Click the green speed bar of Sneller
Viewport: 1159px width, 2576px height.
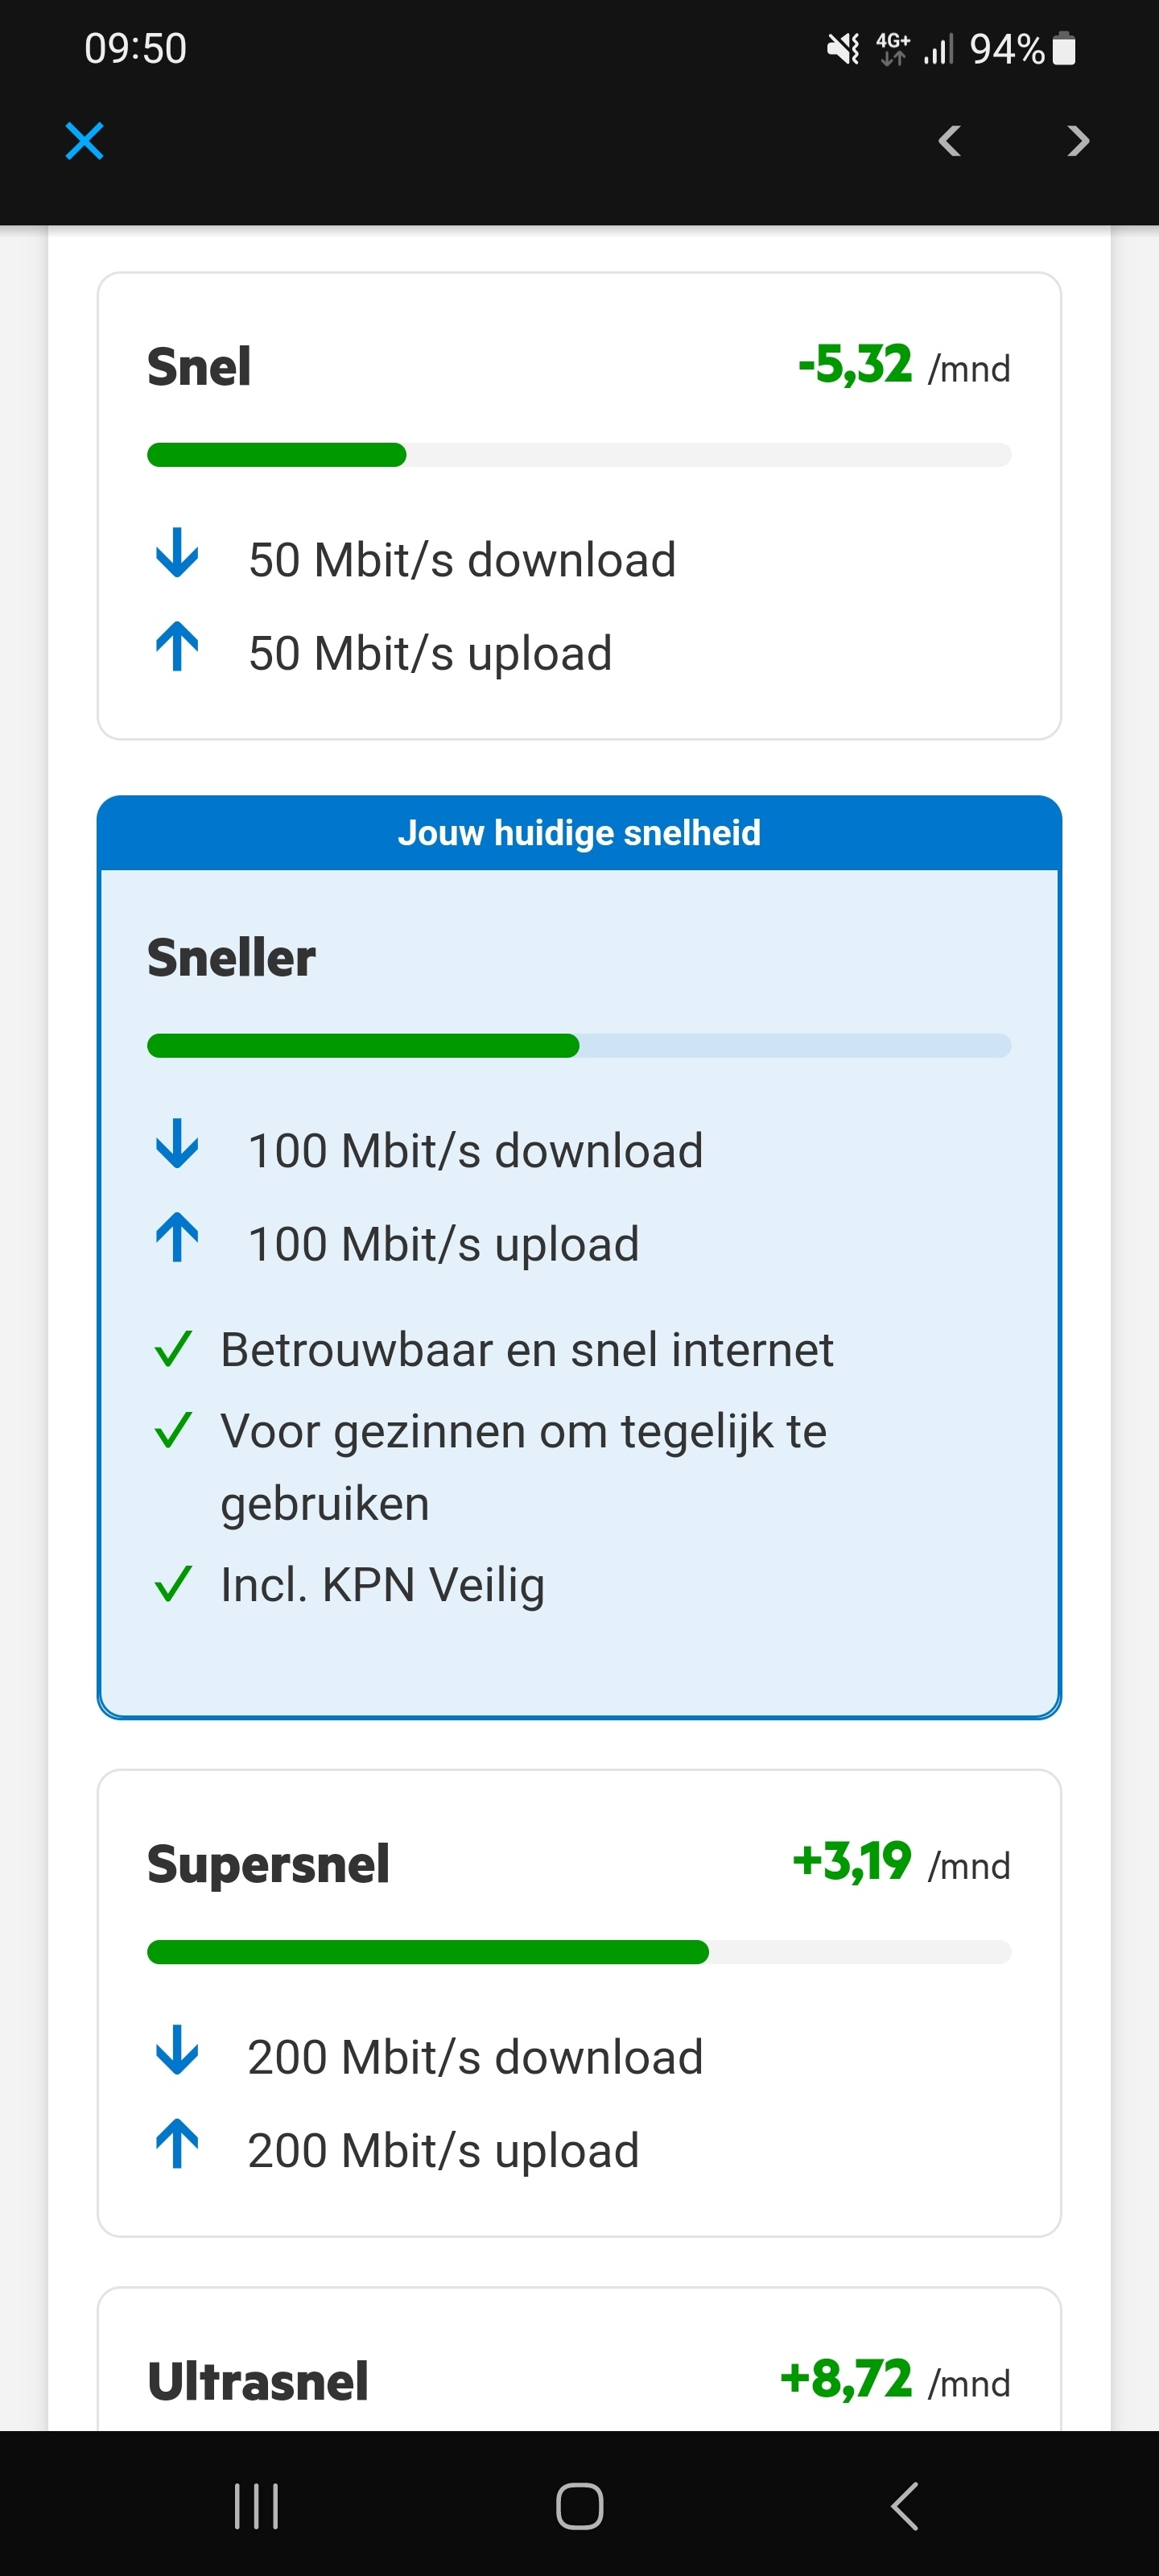[x=363, y=1046]
